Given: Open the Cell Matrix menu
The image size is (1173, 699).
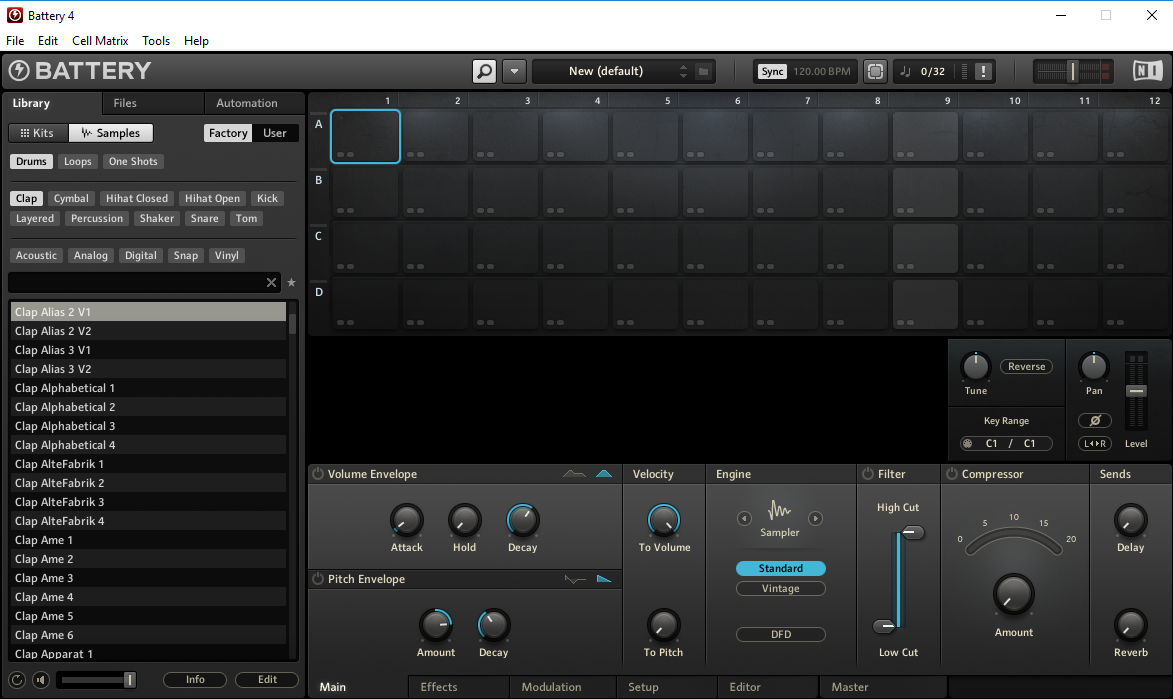Looking at the screenshot, I should [x=100, y=41].
